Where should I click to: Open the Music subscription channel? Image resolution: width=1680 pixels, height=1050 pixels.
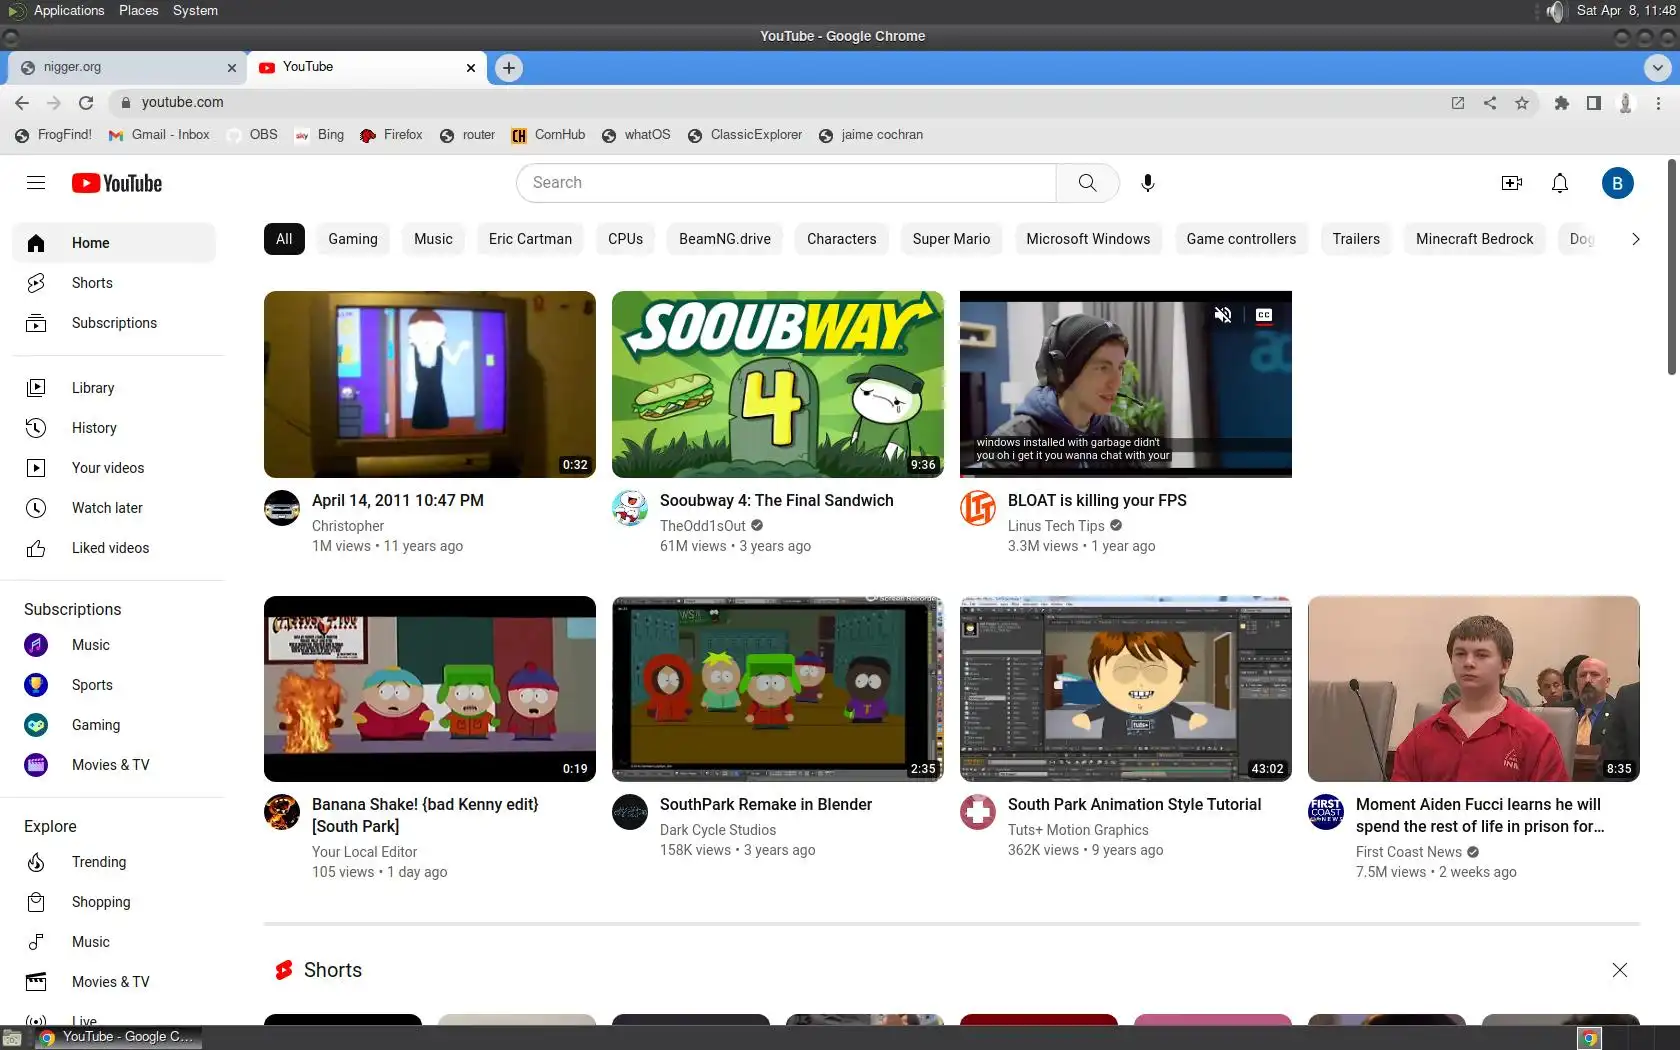(114, 645)
